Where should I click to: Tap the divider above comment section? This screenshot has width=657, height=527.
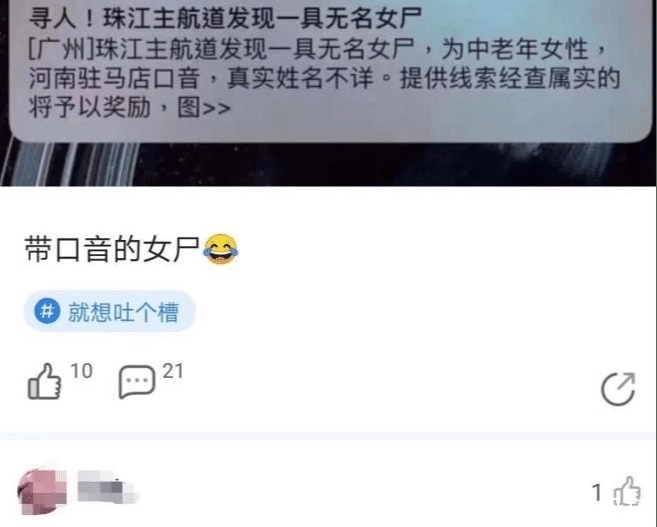click(x=328, y=436)
